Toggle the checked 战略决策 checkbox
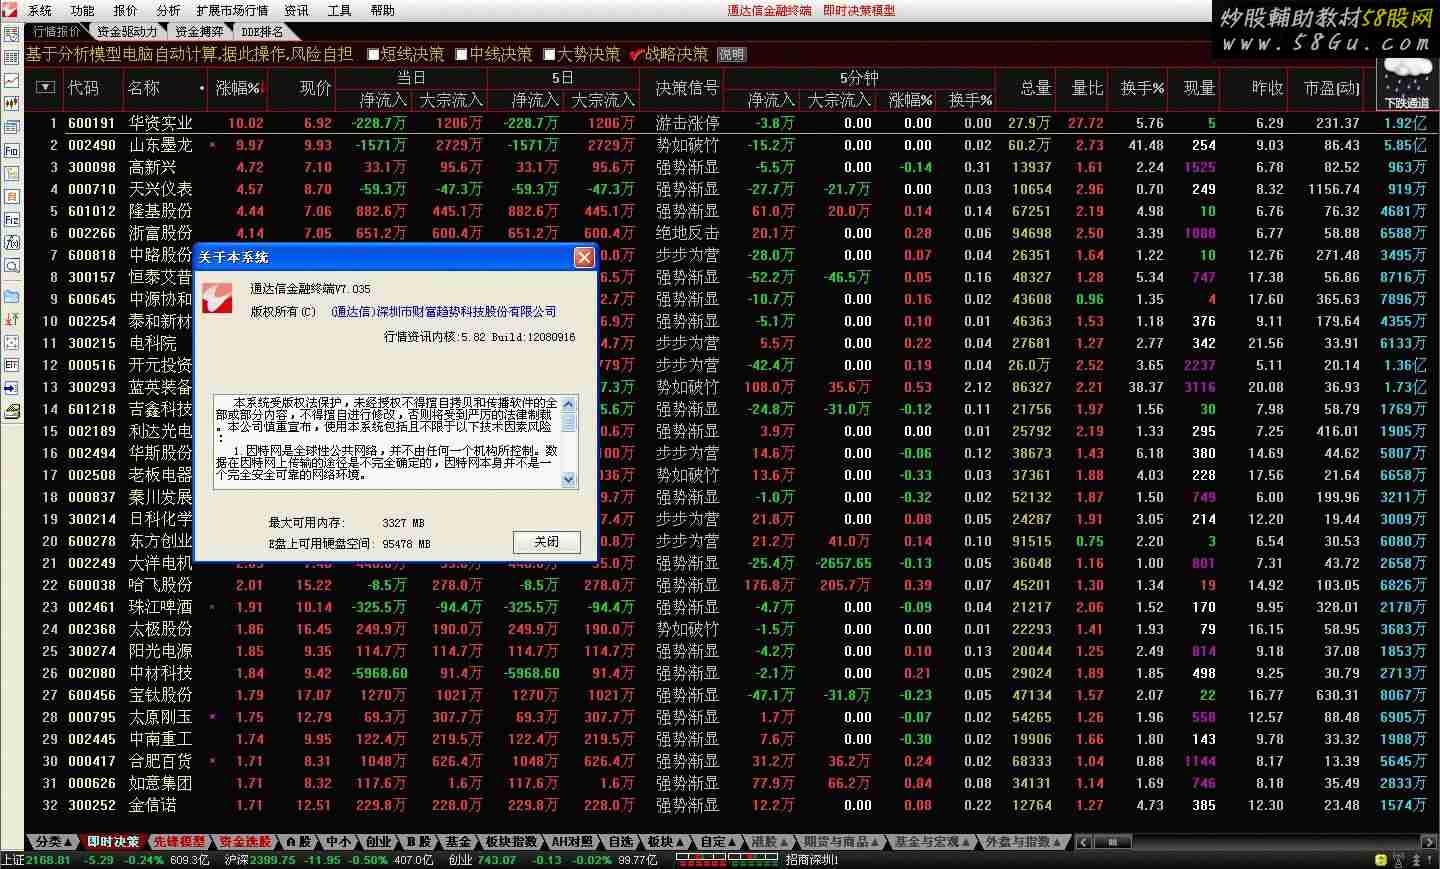The image size is (1440, 869). pos(636,54)
